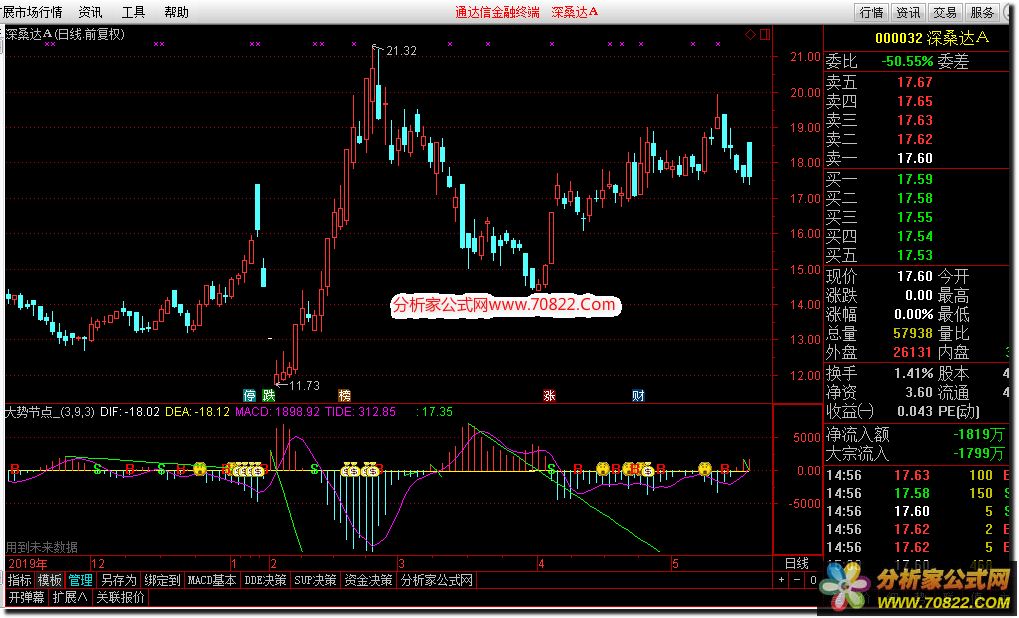This screenshot has height=618, width=1019.
Task: Click the indicator name 大势节点_(3,9,3)
Action: pos(50,412)
